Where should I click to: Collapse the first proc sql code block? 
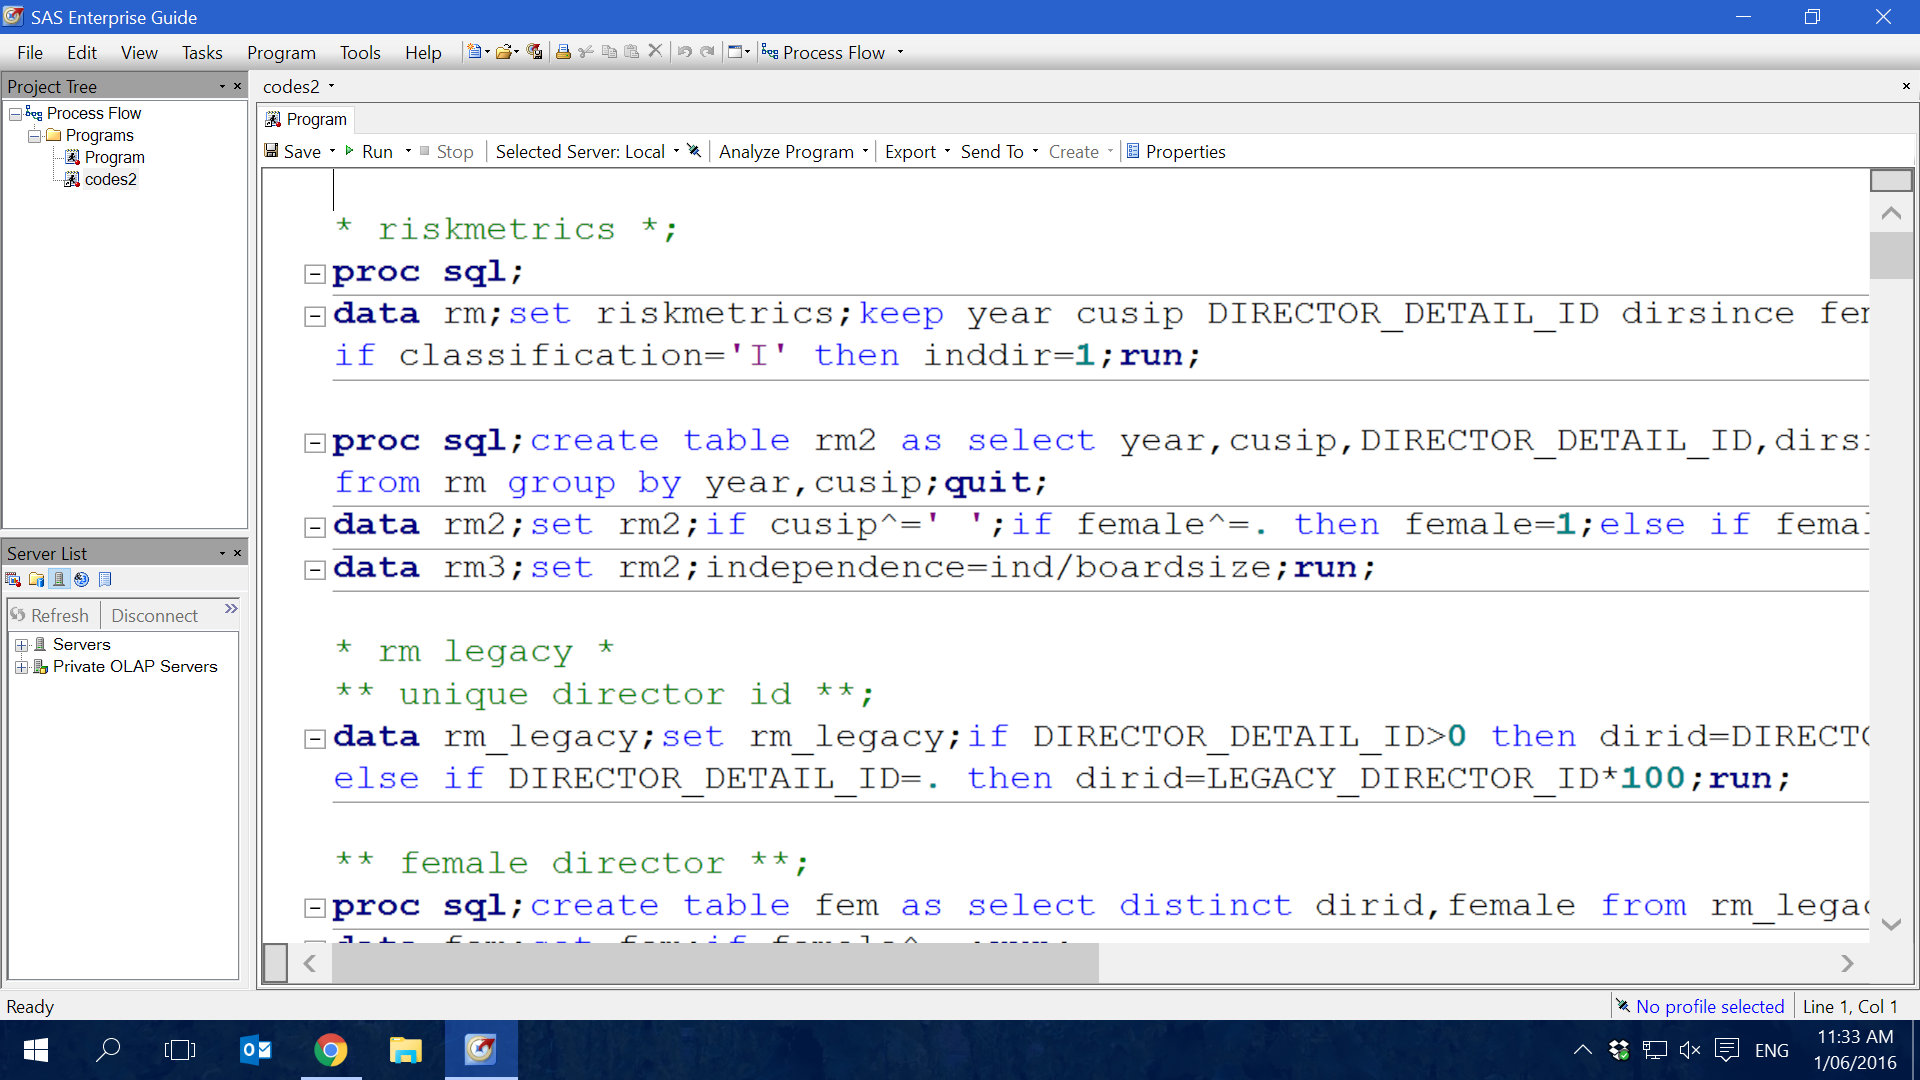[x=314, y=273]
